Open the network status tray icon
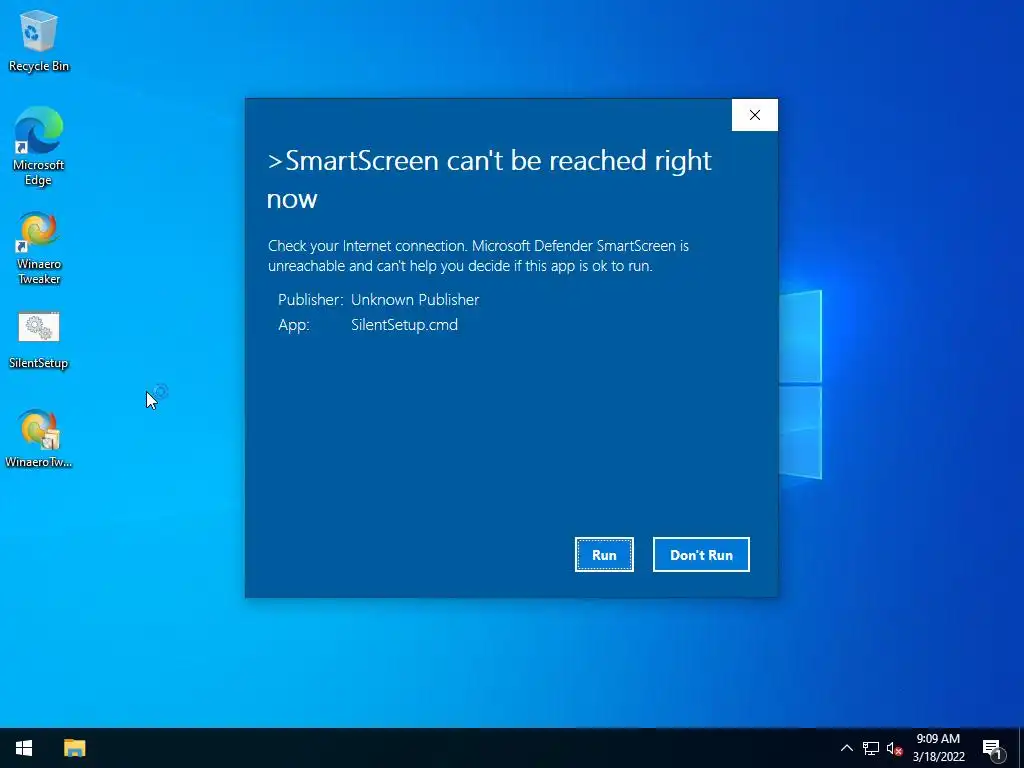 pyautogui.click(x=871, y=748)
